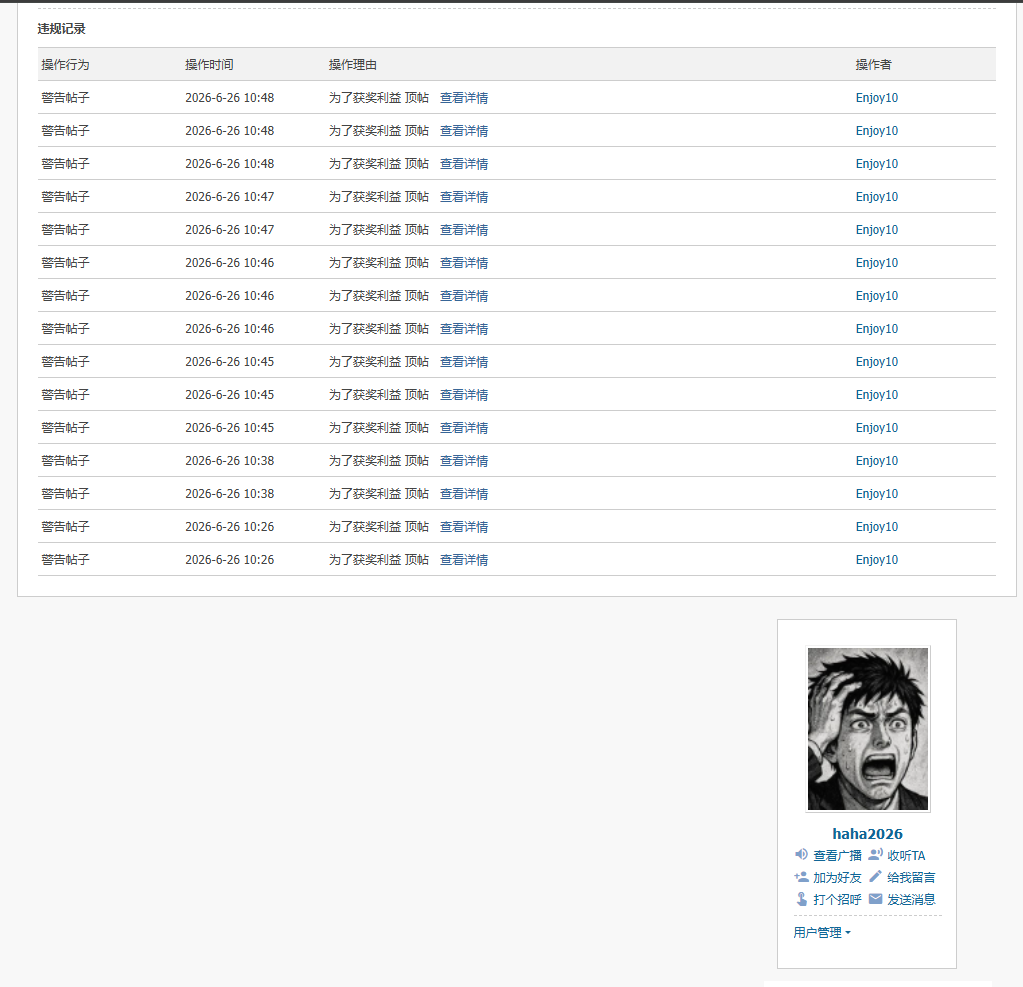
Task: Open 查看详情 in the last 10:26 row
Action: click(x=464, y=560)
